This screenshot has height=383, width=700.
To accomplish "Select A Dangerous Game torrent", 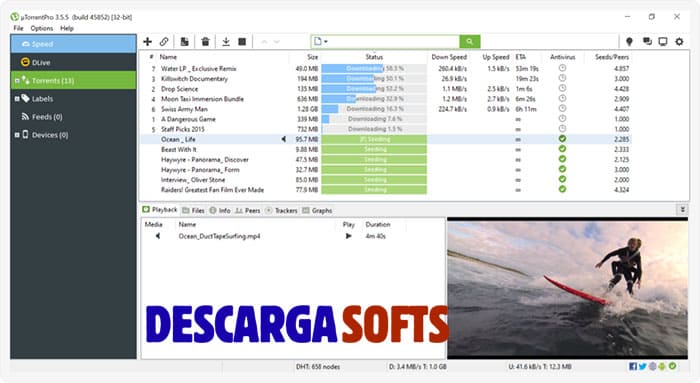I will [x=188, y=119].
